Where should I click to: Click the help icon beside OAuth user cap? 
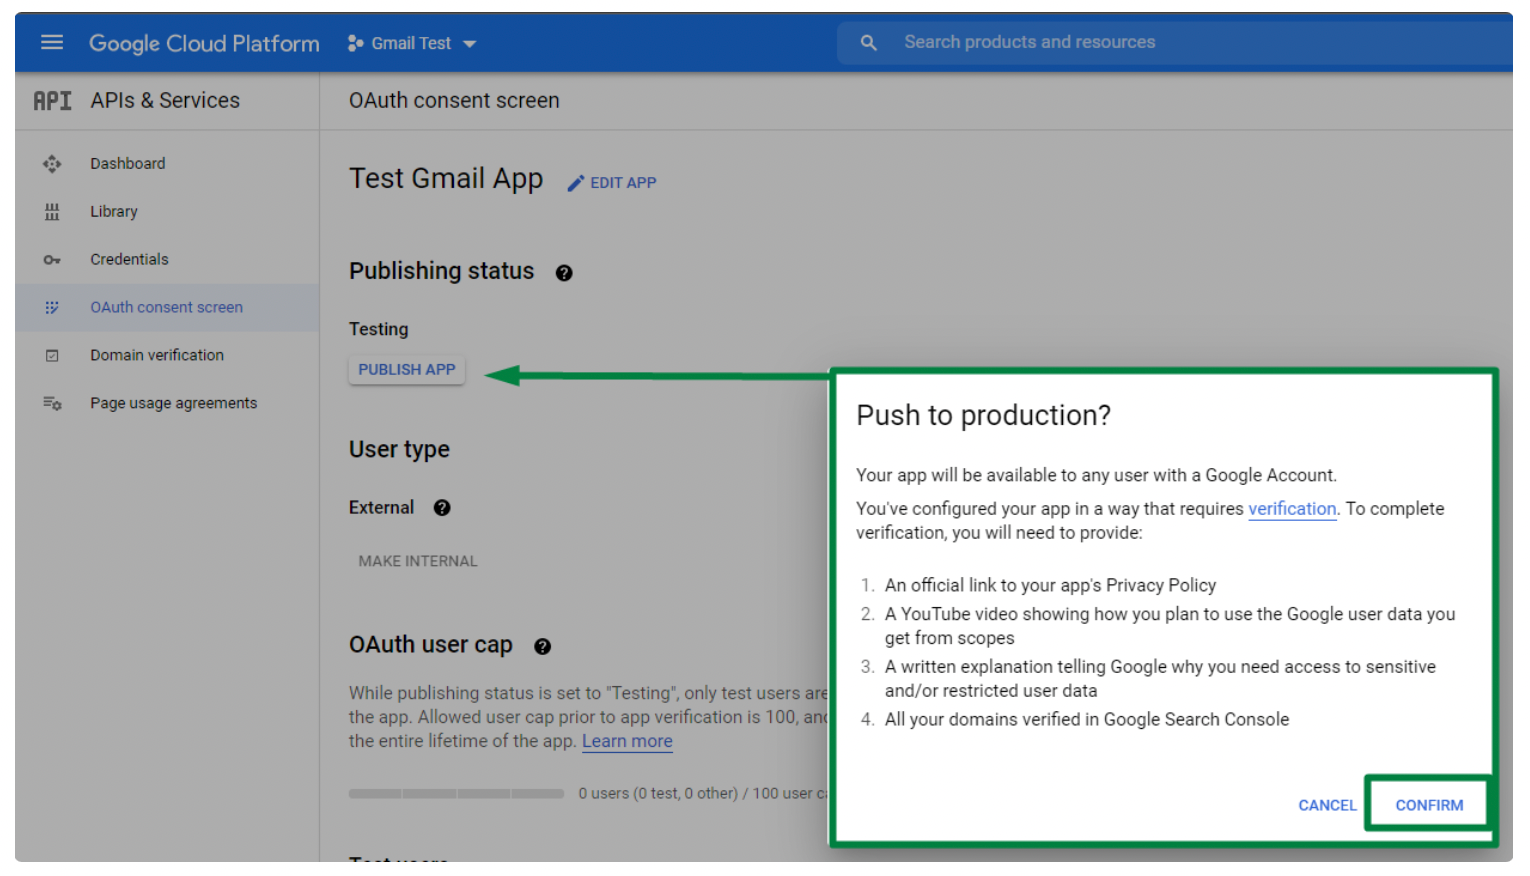pos(542,647)
